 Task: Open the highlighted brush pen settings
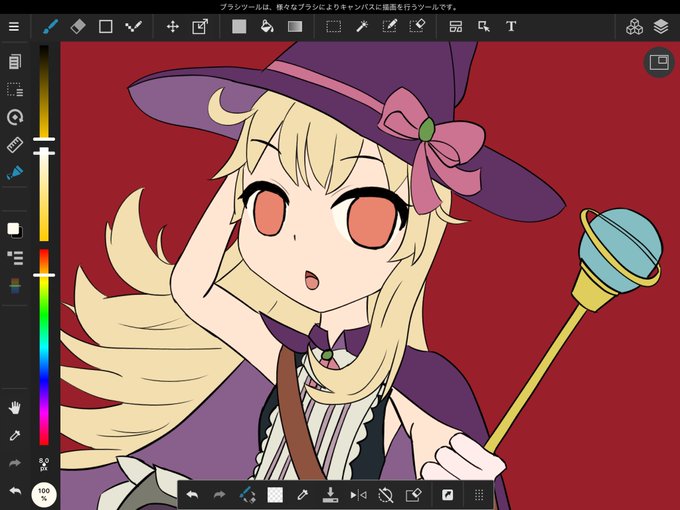tap(15, 173)
